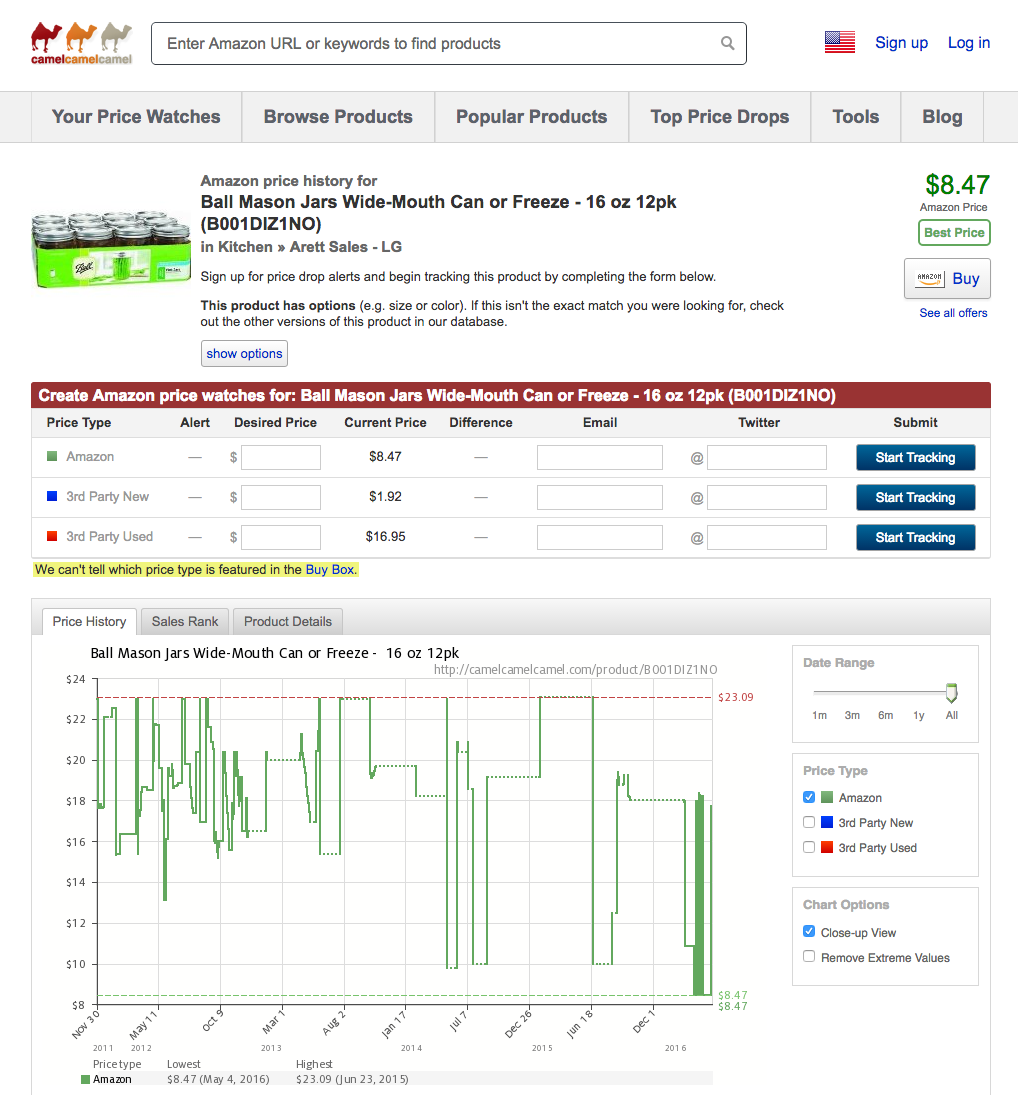This screenshot has width=1018, height=1095.
Task: Click Start Tracking for Amazon row
Action: tap(915, 457)
